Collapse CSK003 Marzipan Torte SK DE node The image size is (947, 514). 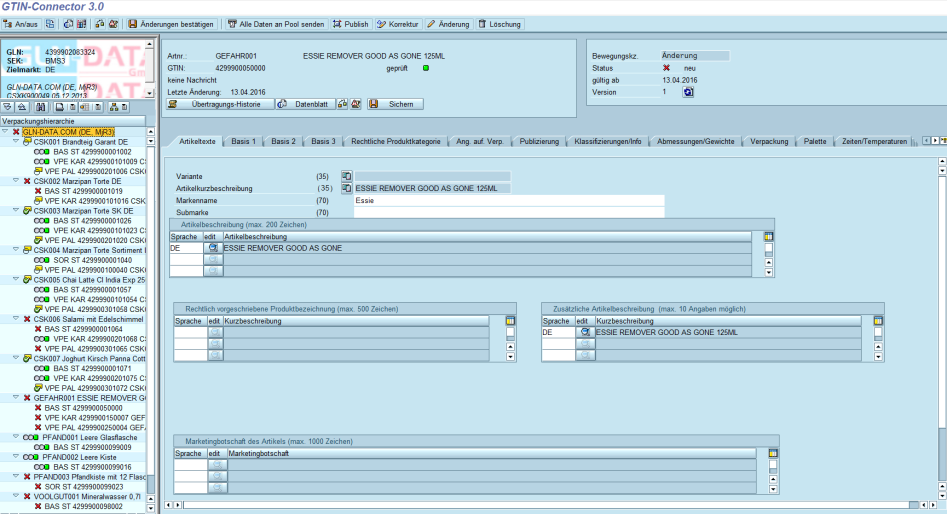(x=16, y=210)
